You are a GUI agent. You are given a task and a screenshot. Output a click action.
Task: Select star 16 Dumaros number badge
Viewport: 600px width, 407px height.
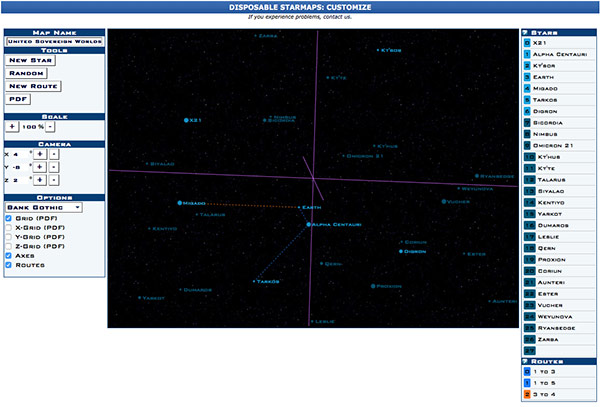(530, 225)
